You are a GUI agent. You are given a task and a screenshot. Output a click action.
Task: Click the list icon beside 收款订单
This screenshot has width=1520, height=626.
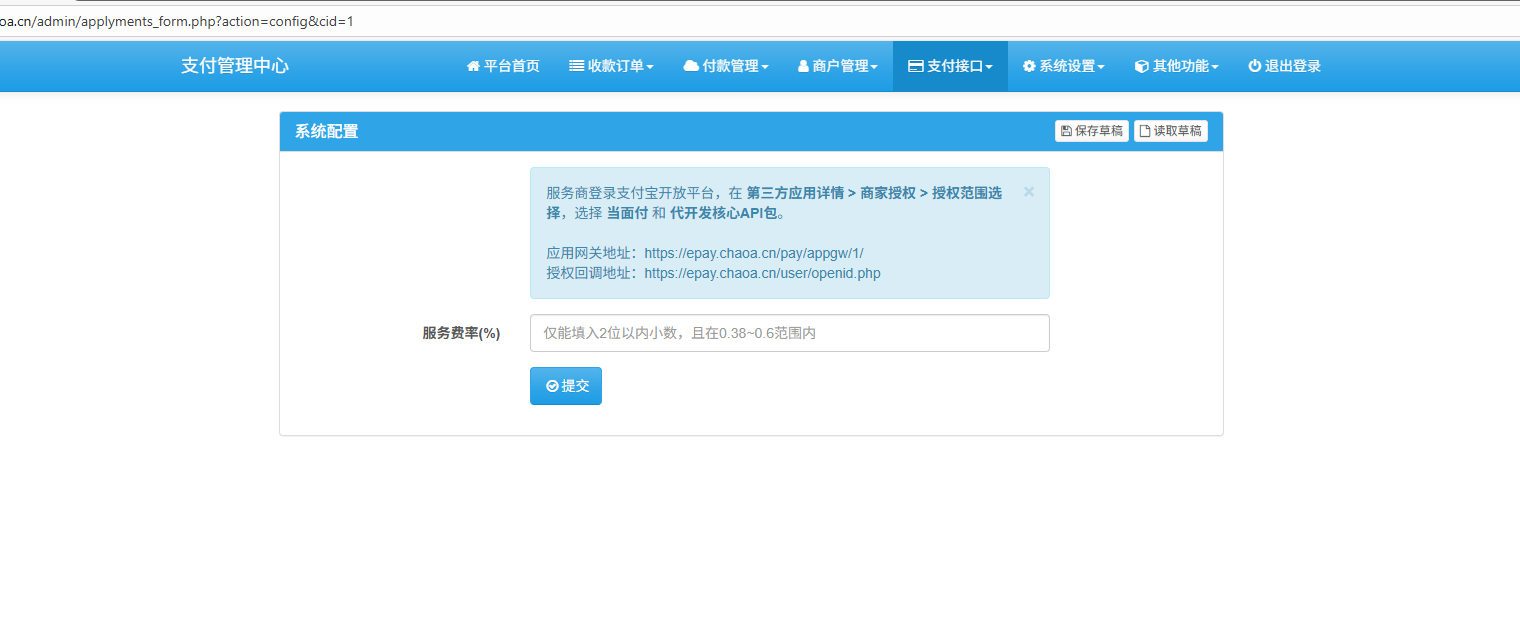point(577,66)
